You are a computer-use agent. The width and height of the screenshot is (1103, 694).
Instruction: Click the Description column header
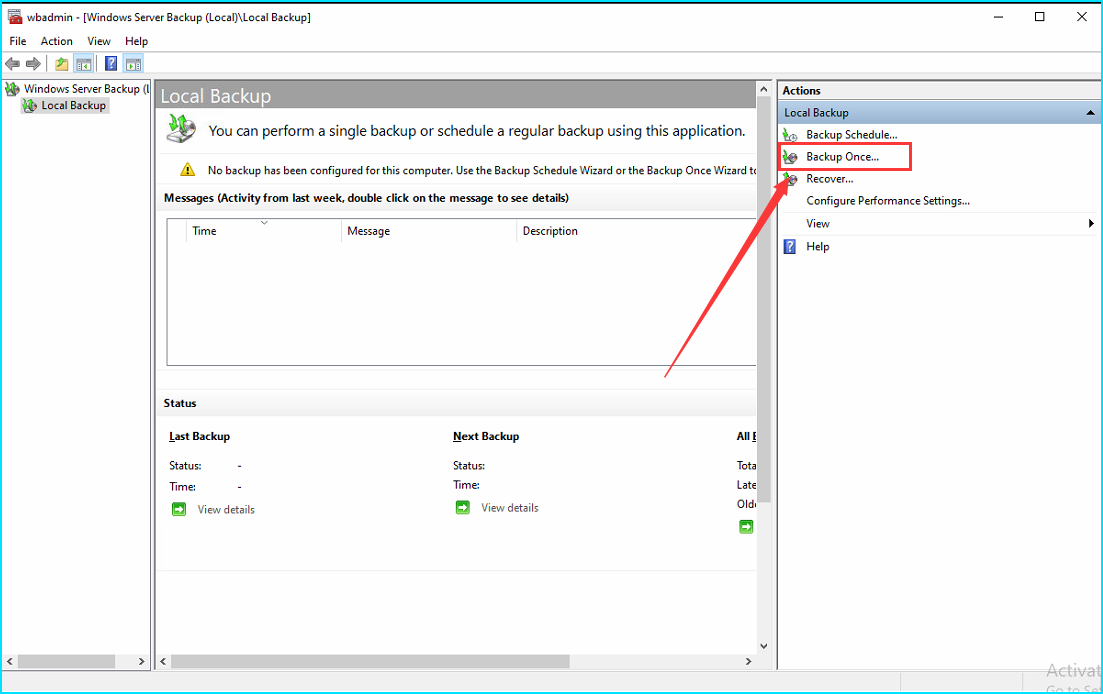pyautogui.click(x=637, y=231)
